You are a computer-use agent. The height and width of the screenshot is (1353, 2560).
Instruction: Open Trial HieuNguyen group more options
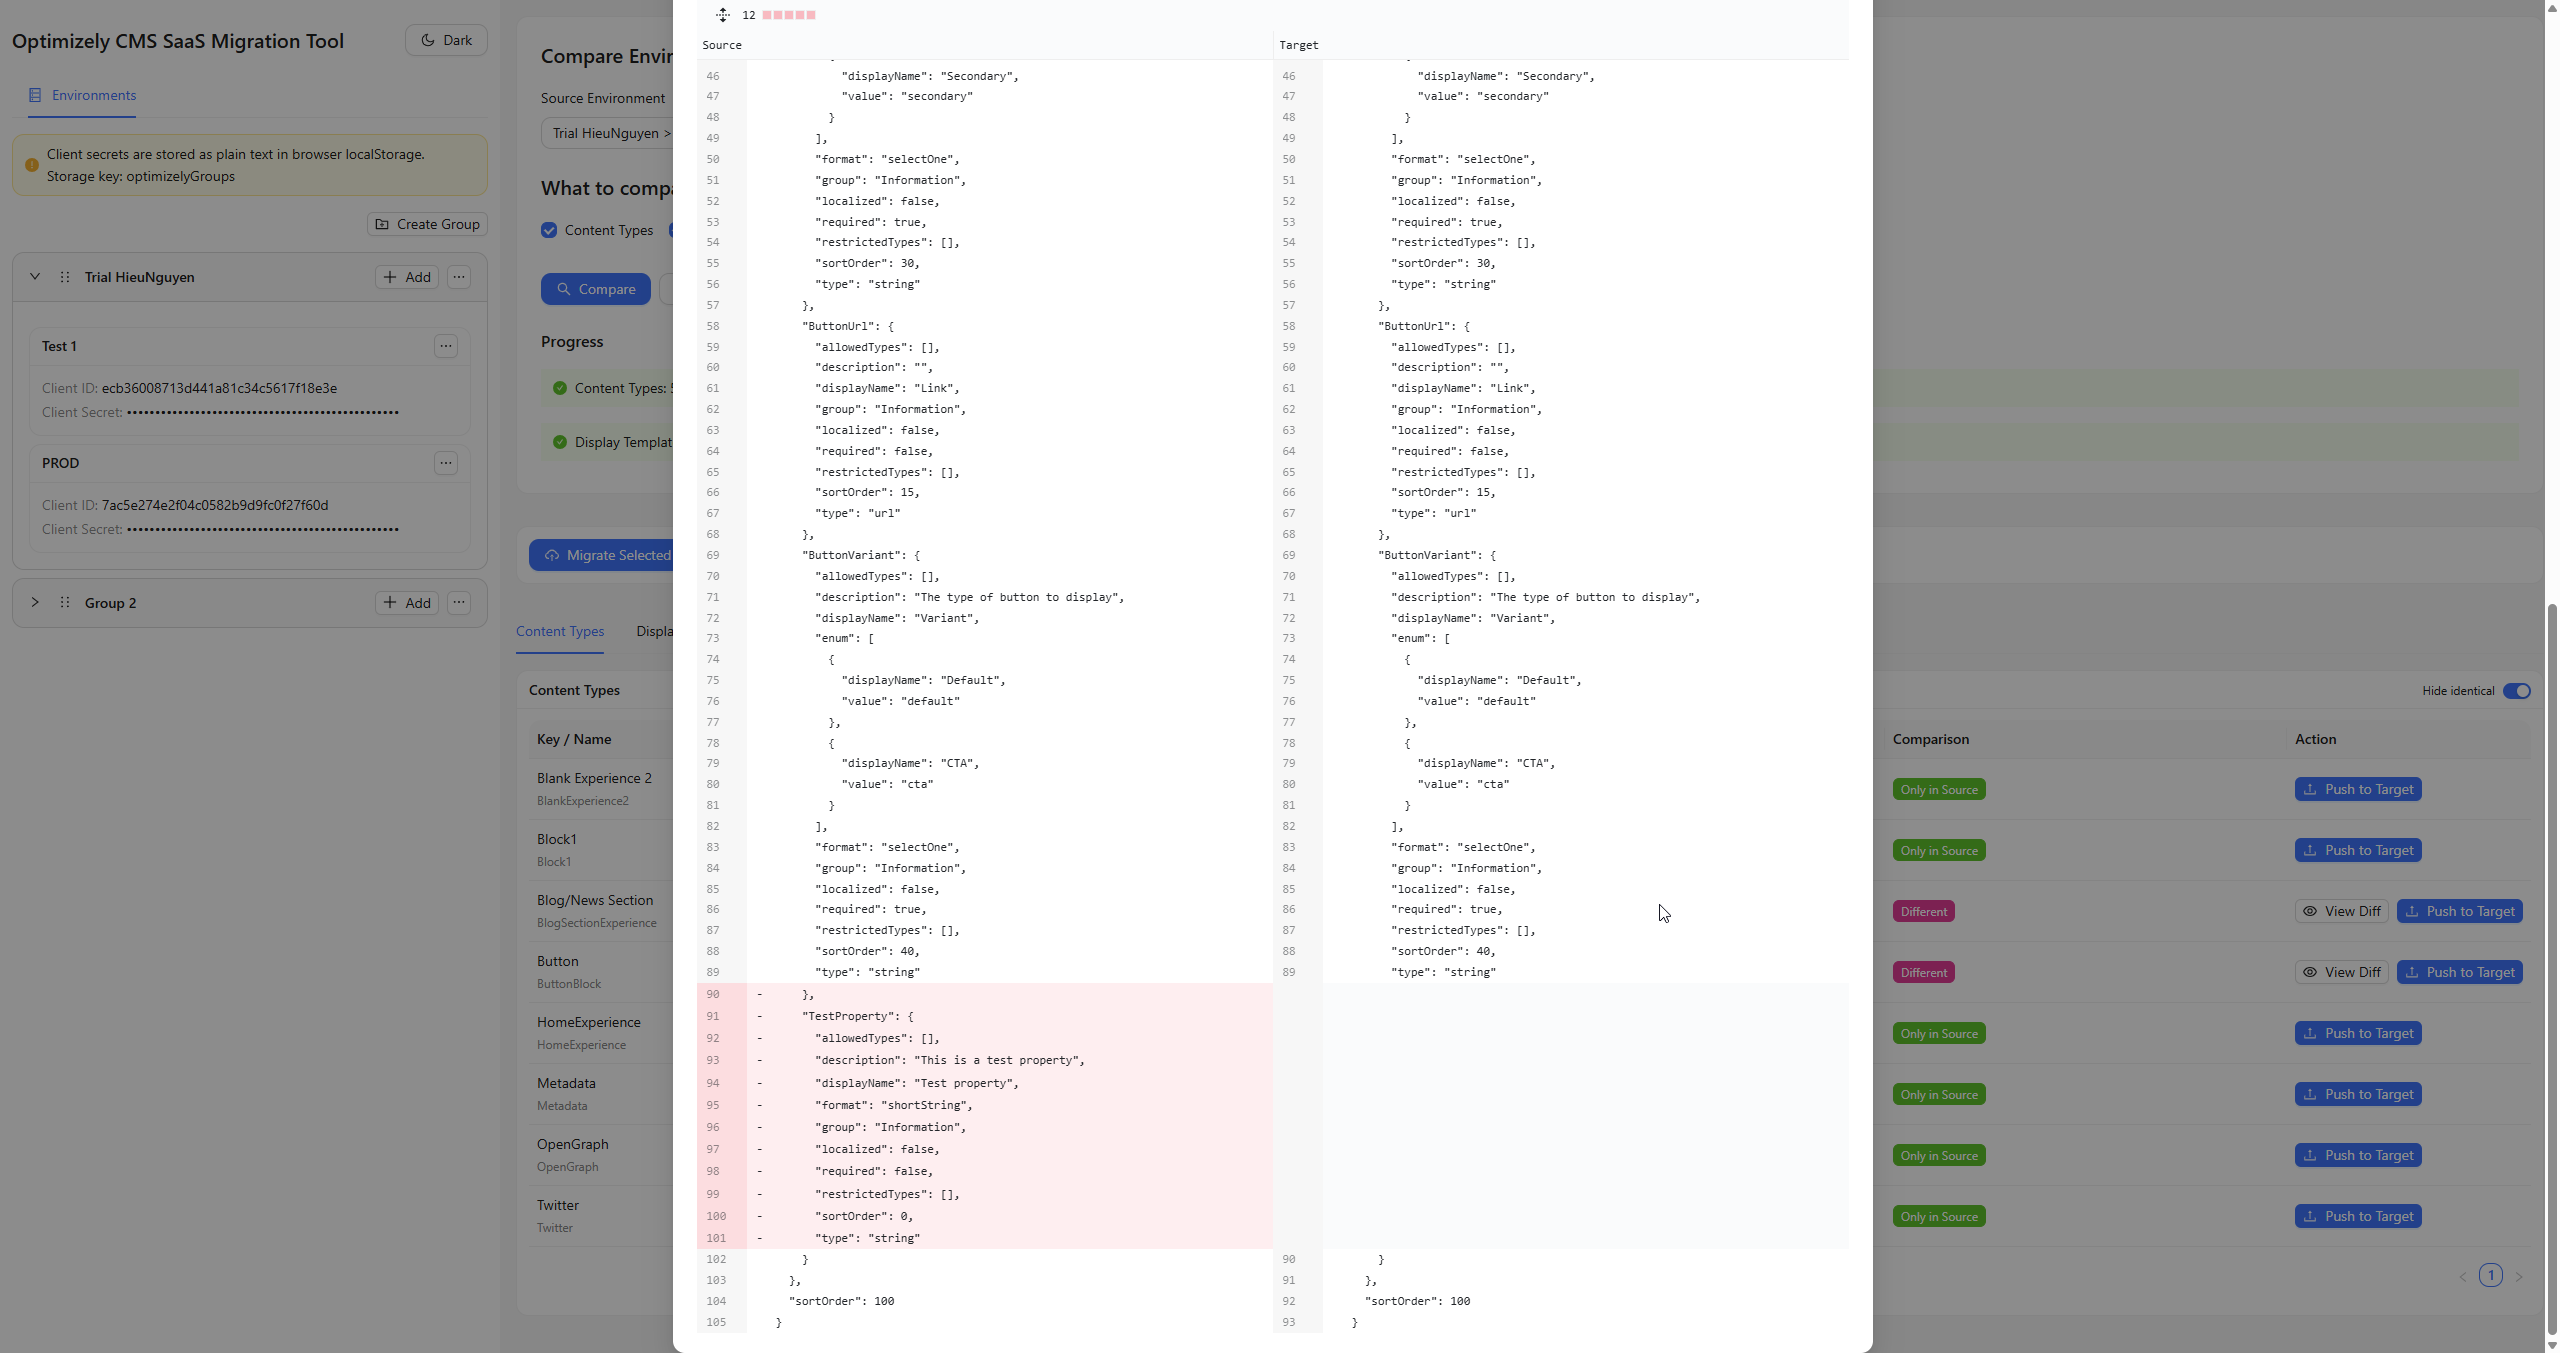point(459,277)
